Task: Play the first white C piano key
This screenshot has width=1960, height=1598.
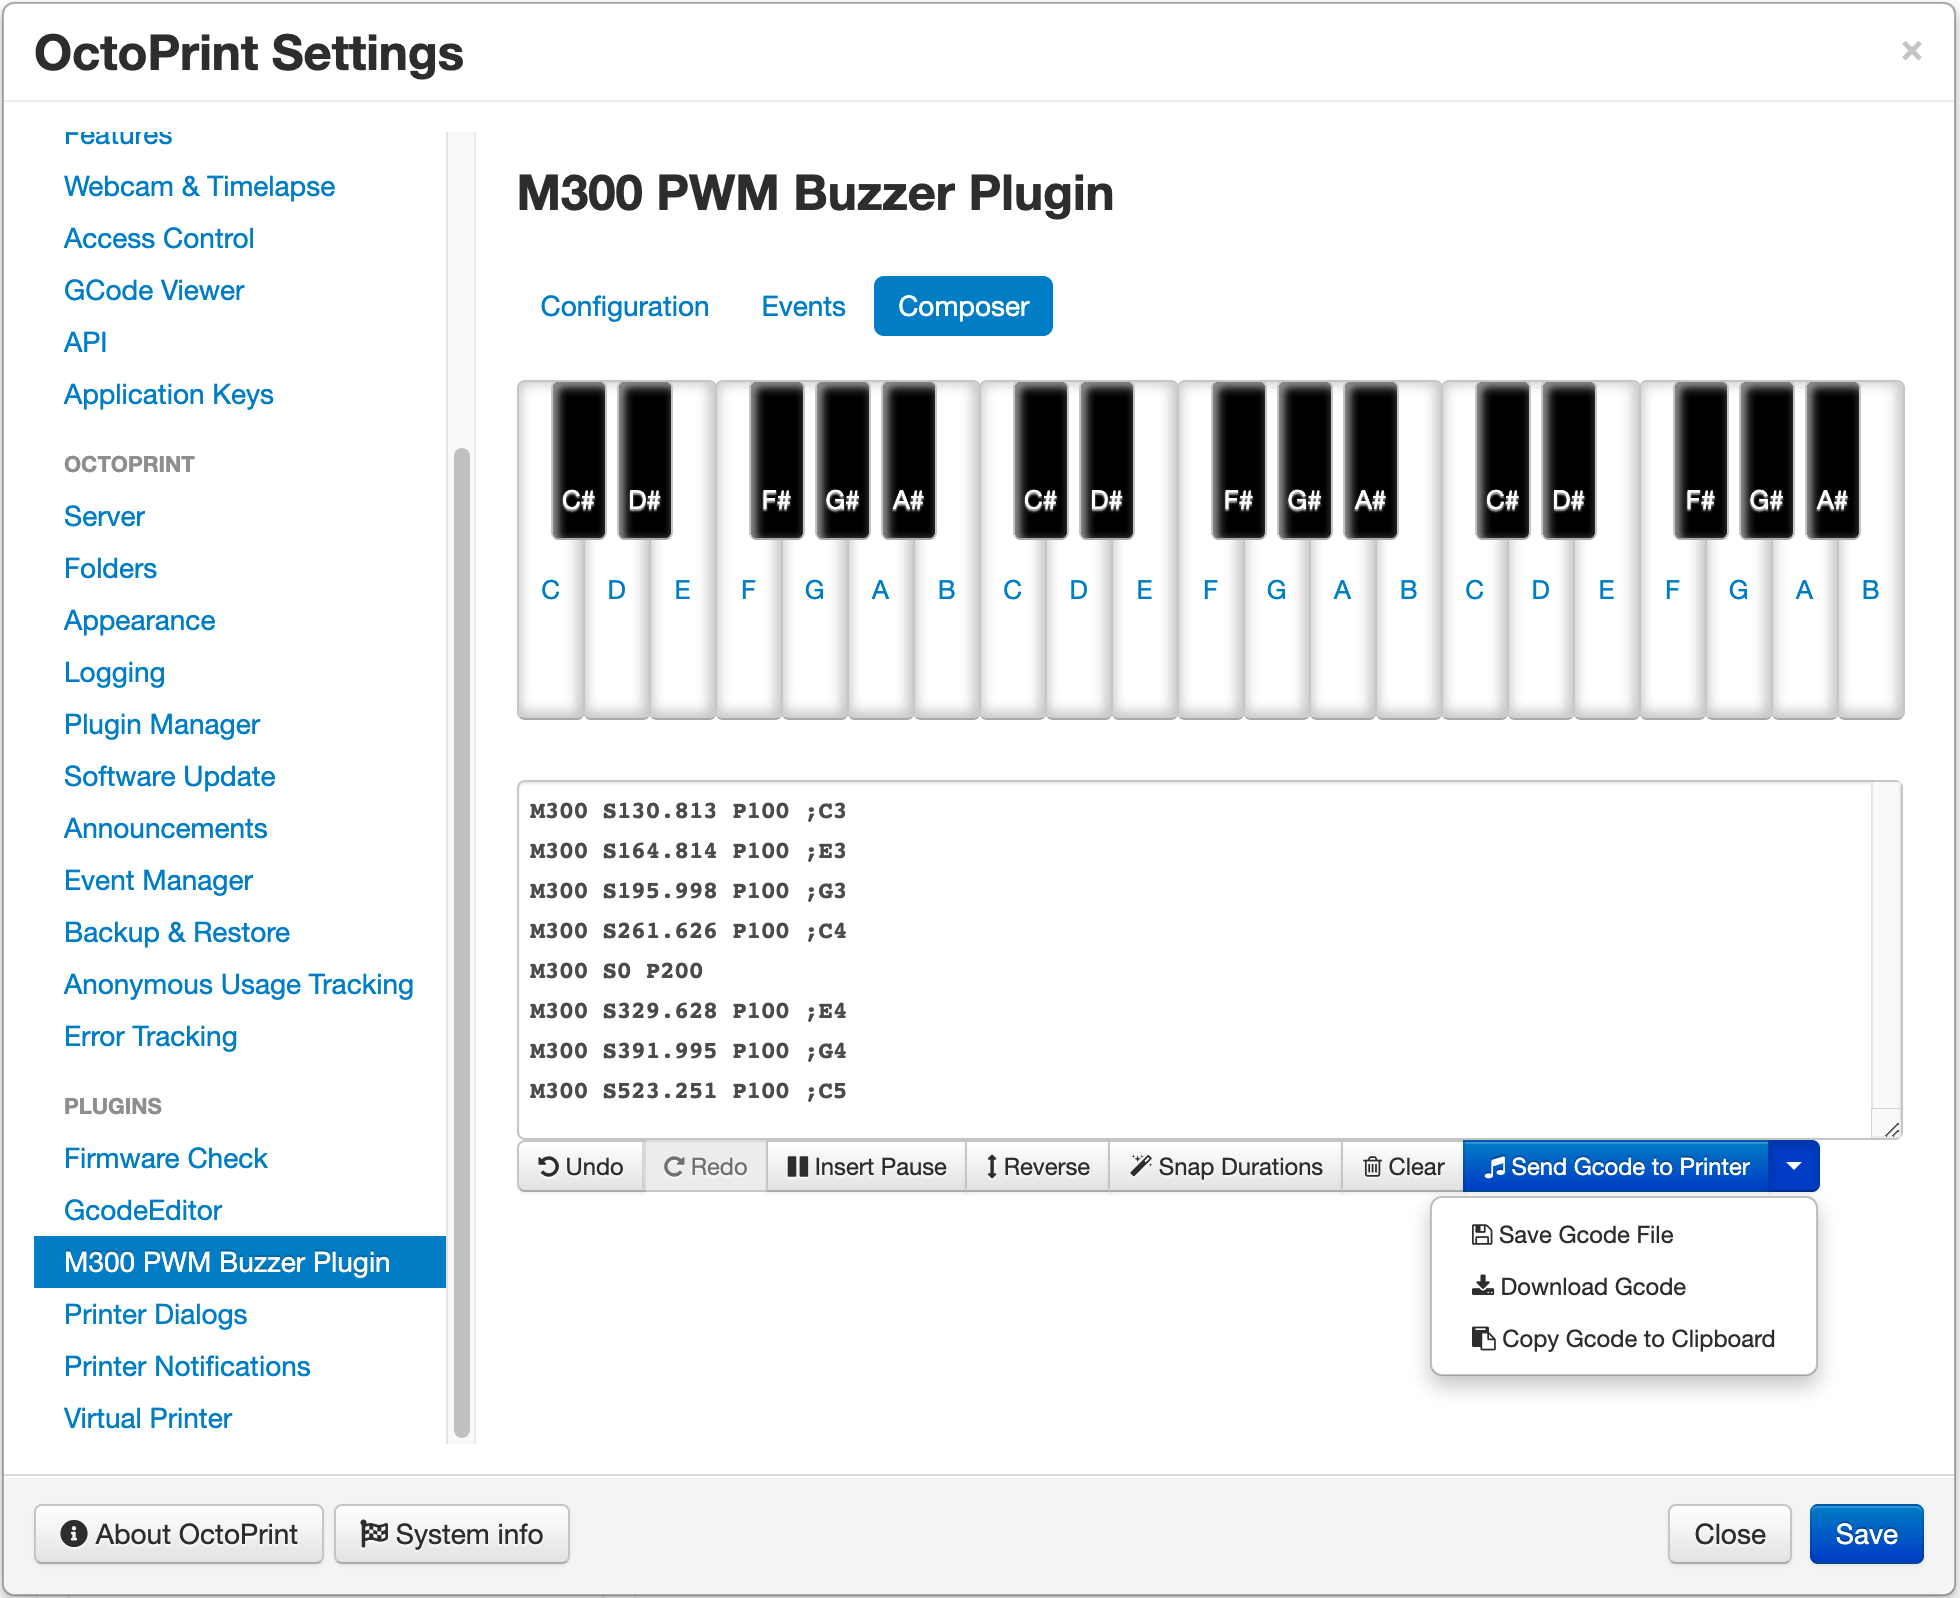Action: 550,630
